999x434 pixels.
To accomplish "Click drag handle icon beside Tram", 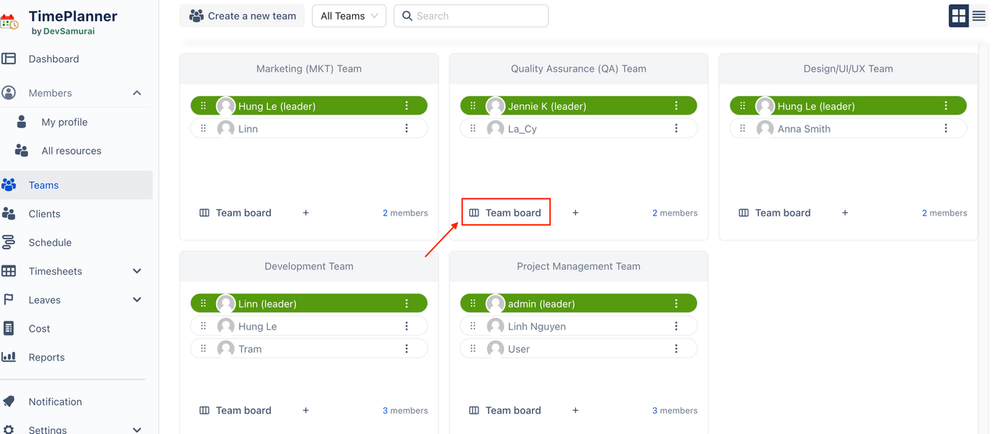I will pyautogui.click(x=203, y=349).
